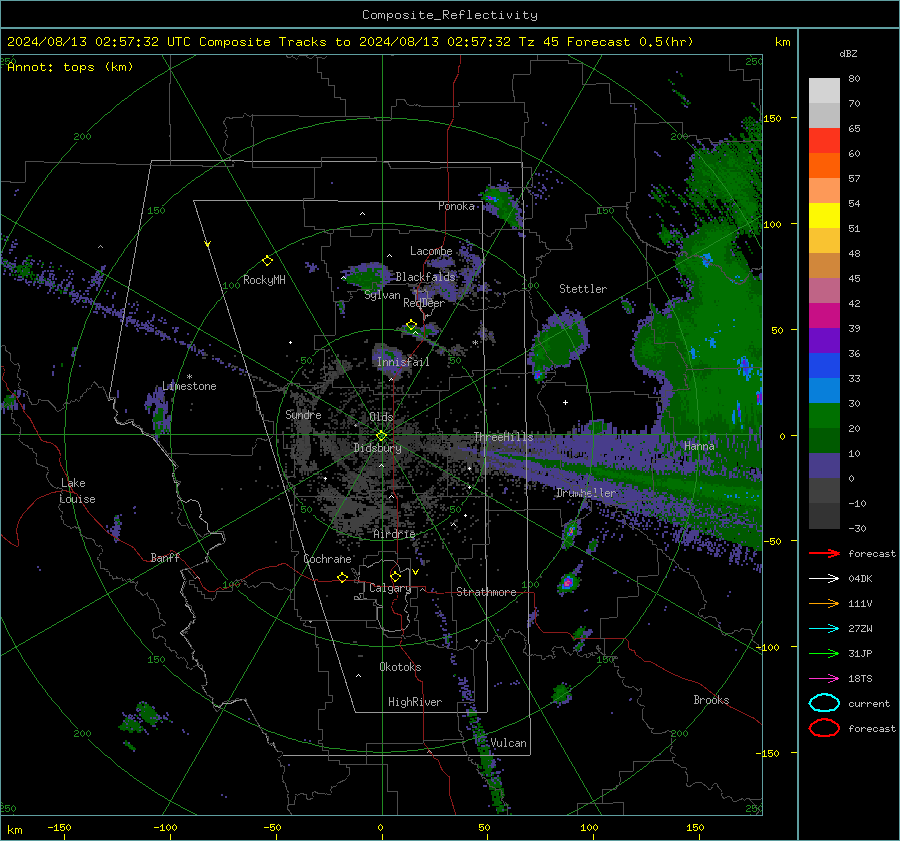Click the '-30' value in dBZ scale

856,528
